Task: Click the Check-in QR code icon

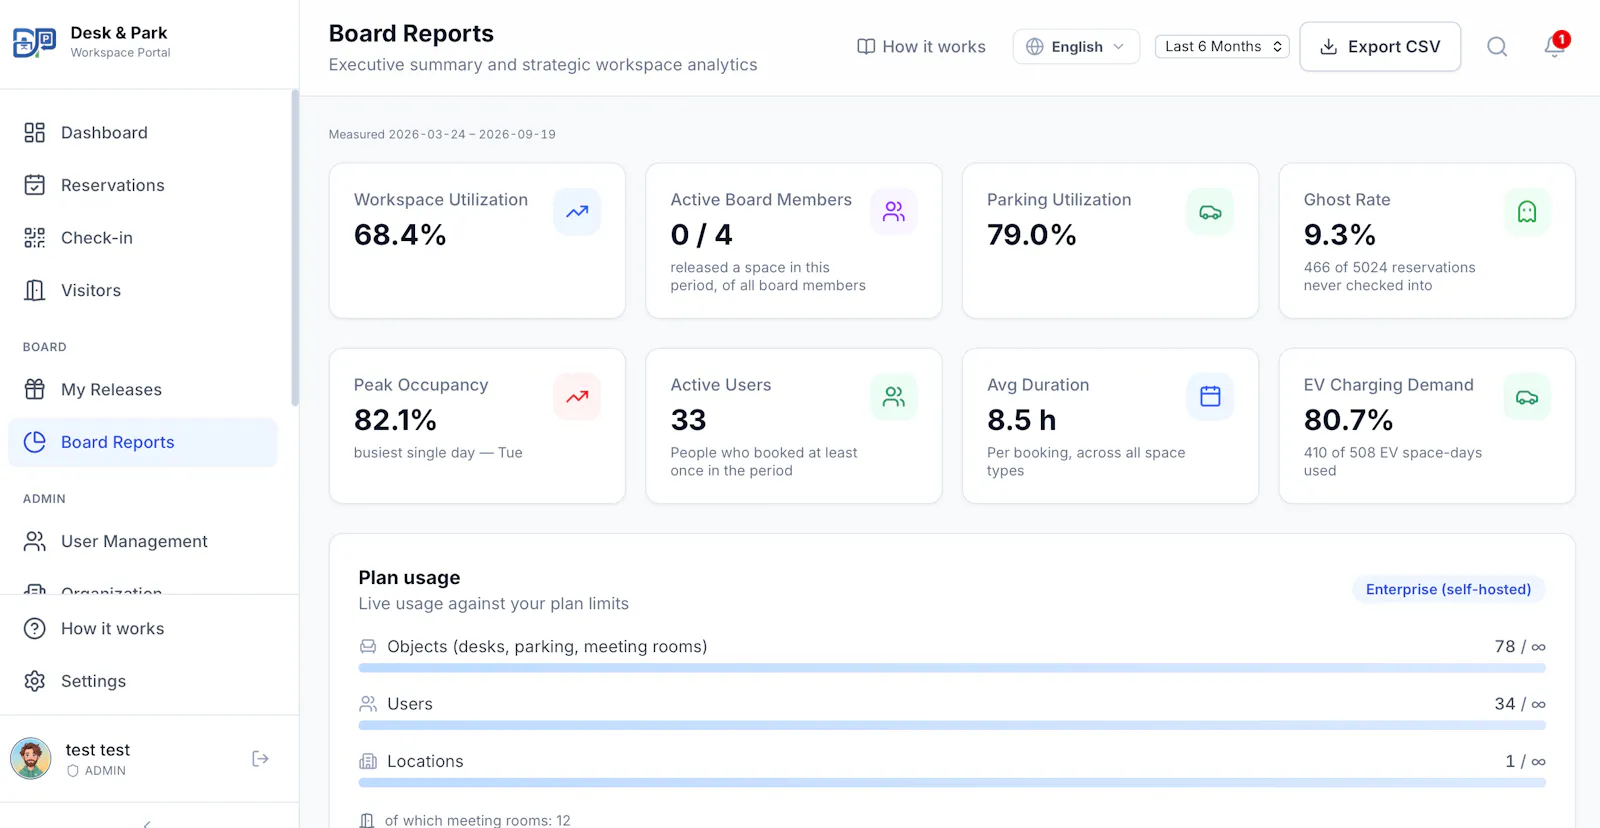Action: [x=35, y=238]
